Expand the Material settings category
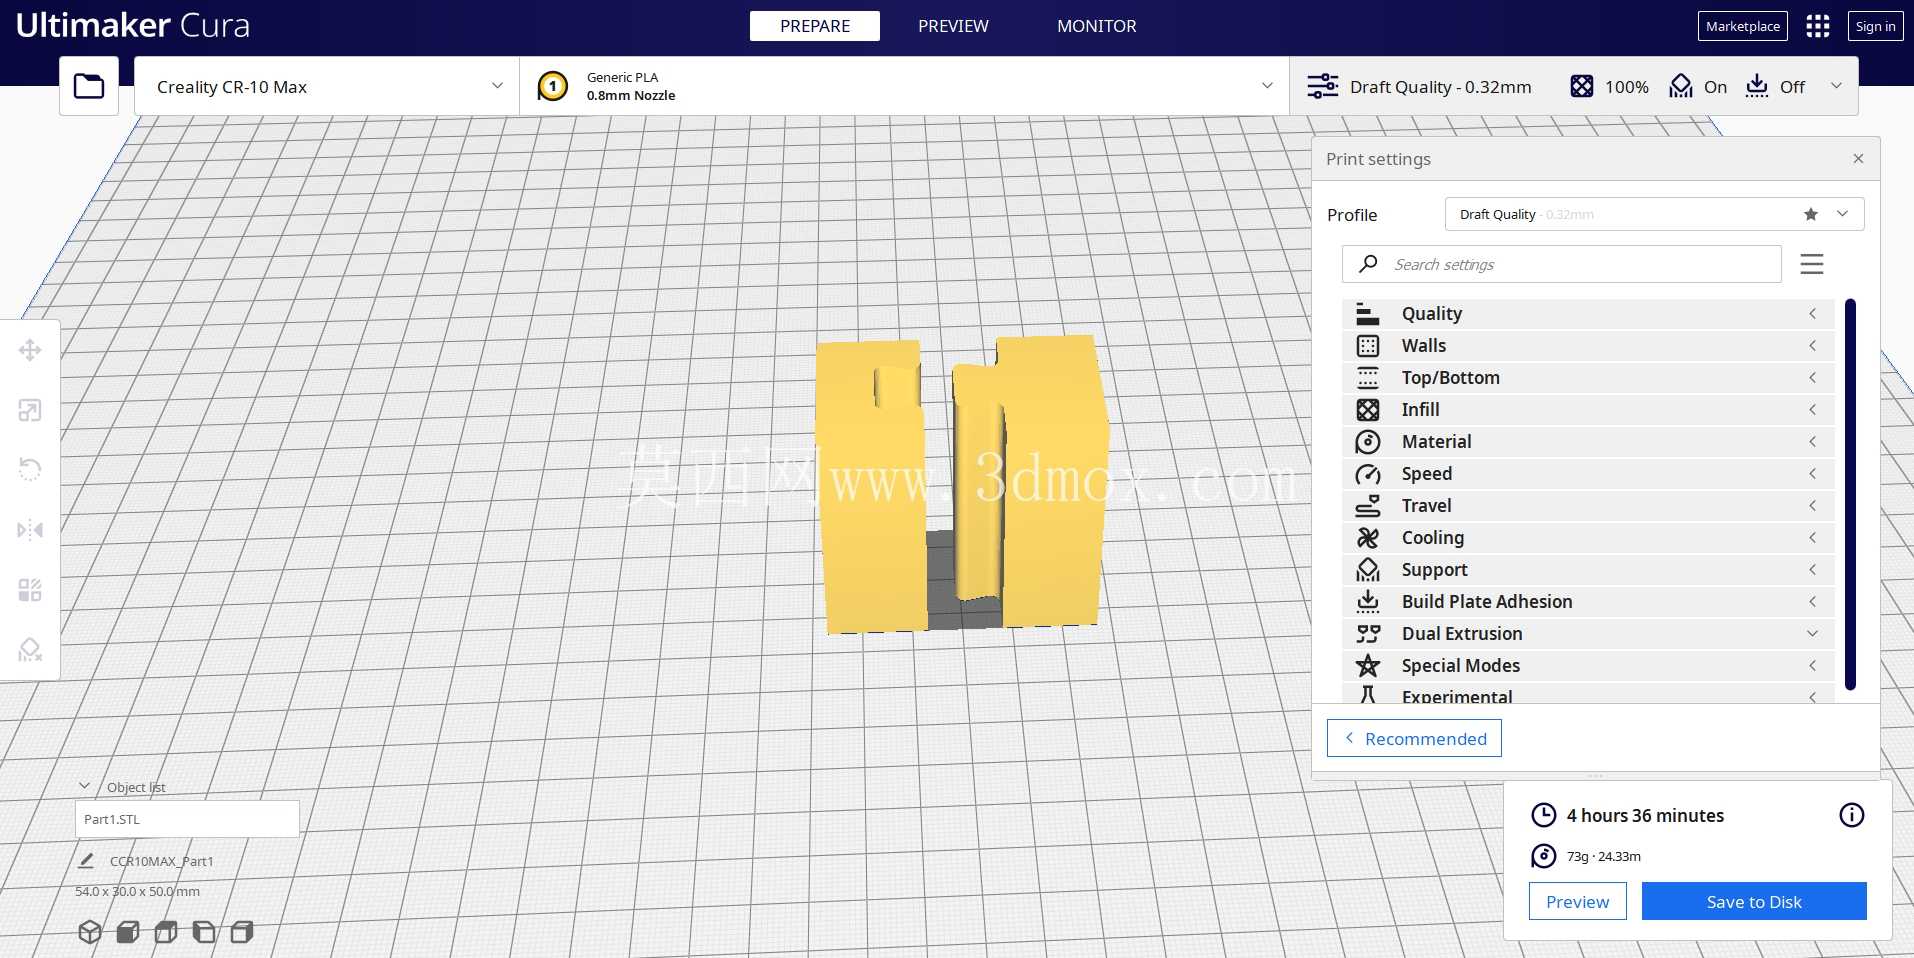Image resolution: width=1914 pixels, height=958 pixels. click(x=1588, y=442)
